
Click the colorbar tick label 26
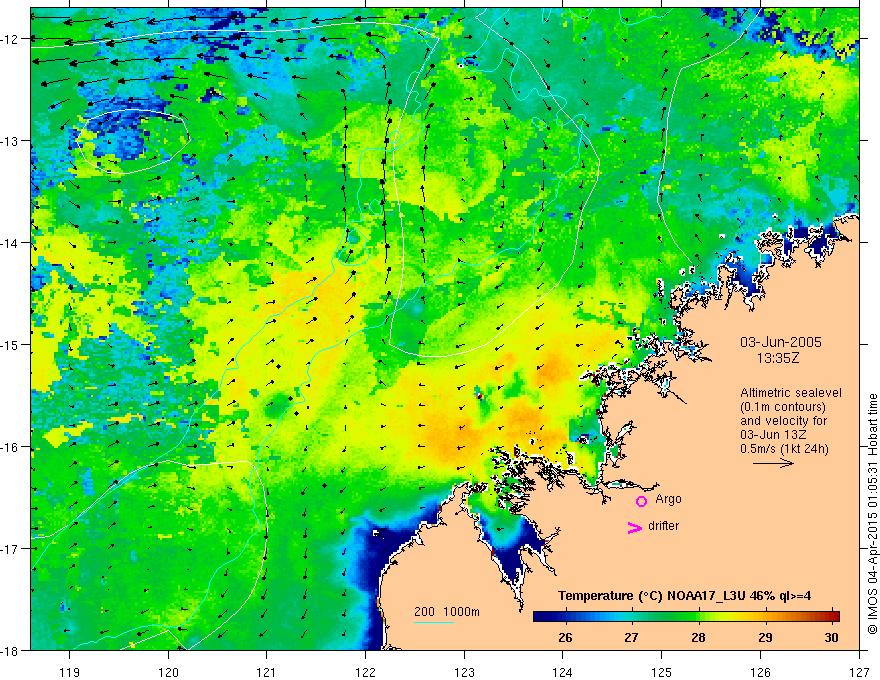point(565,638)
